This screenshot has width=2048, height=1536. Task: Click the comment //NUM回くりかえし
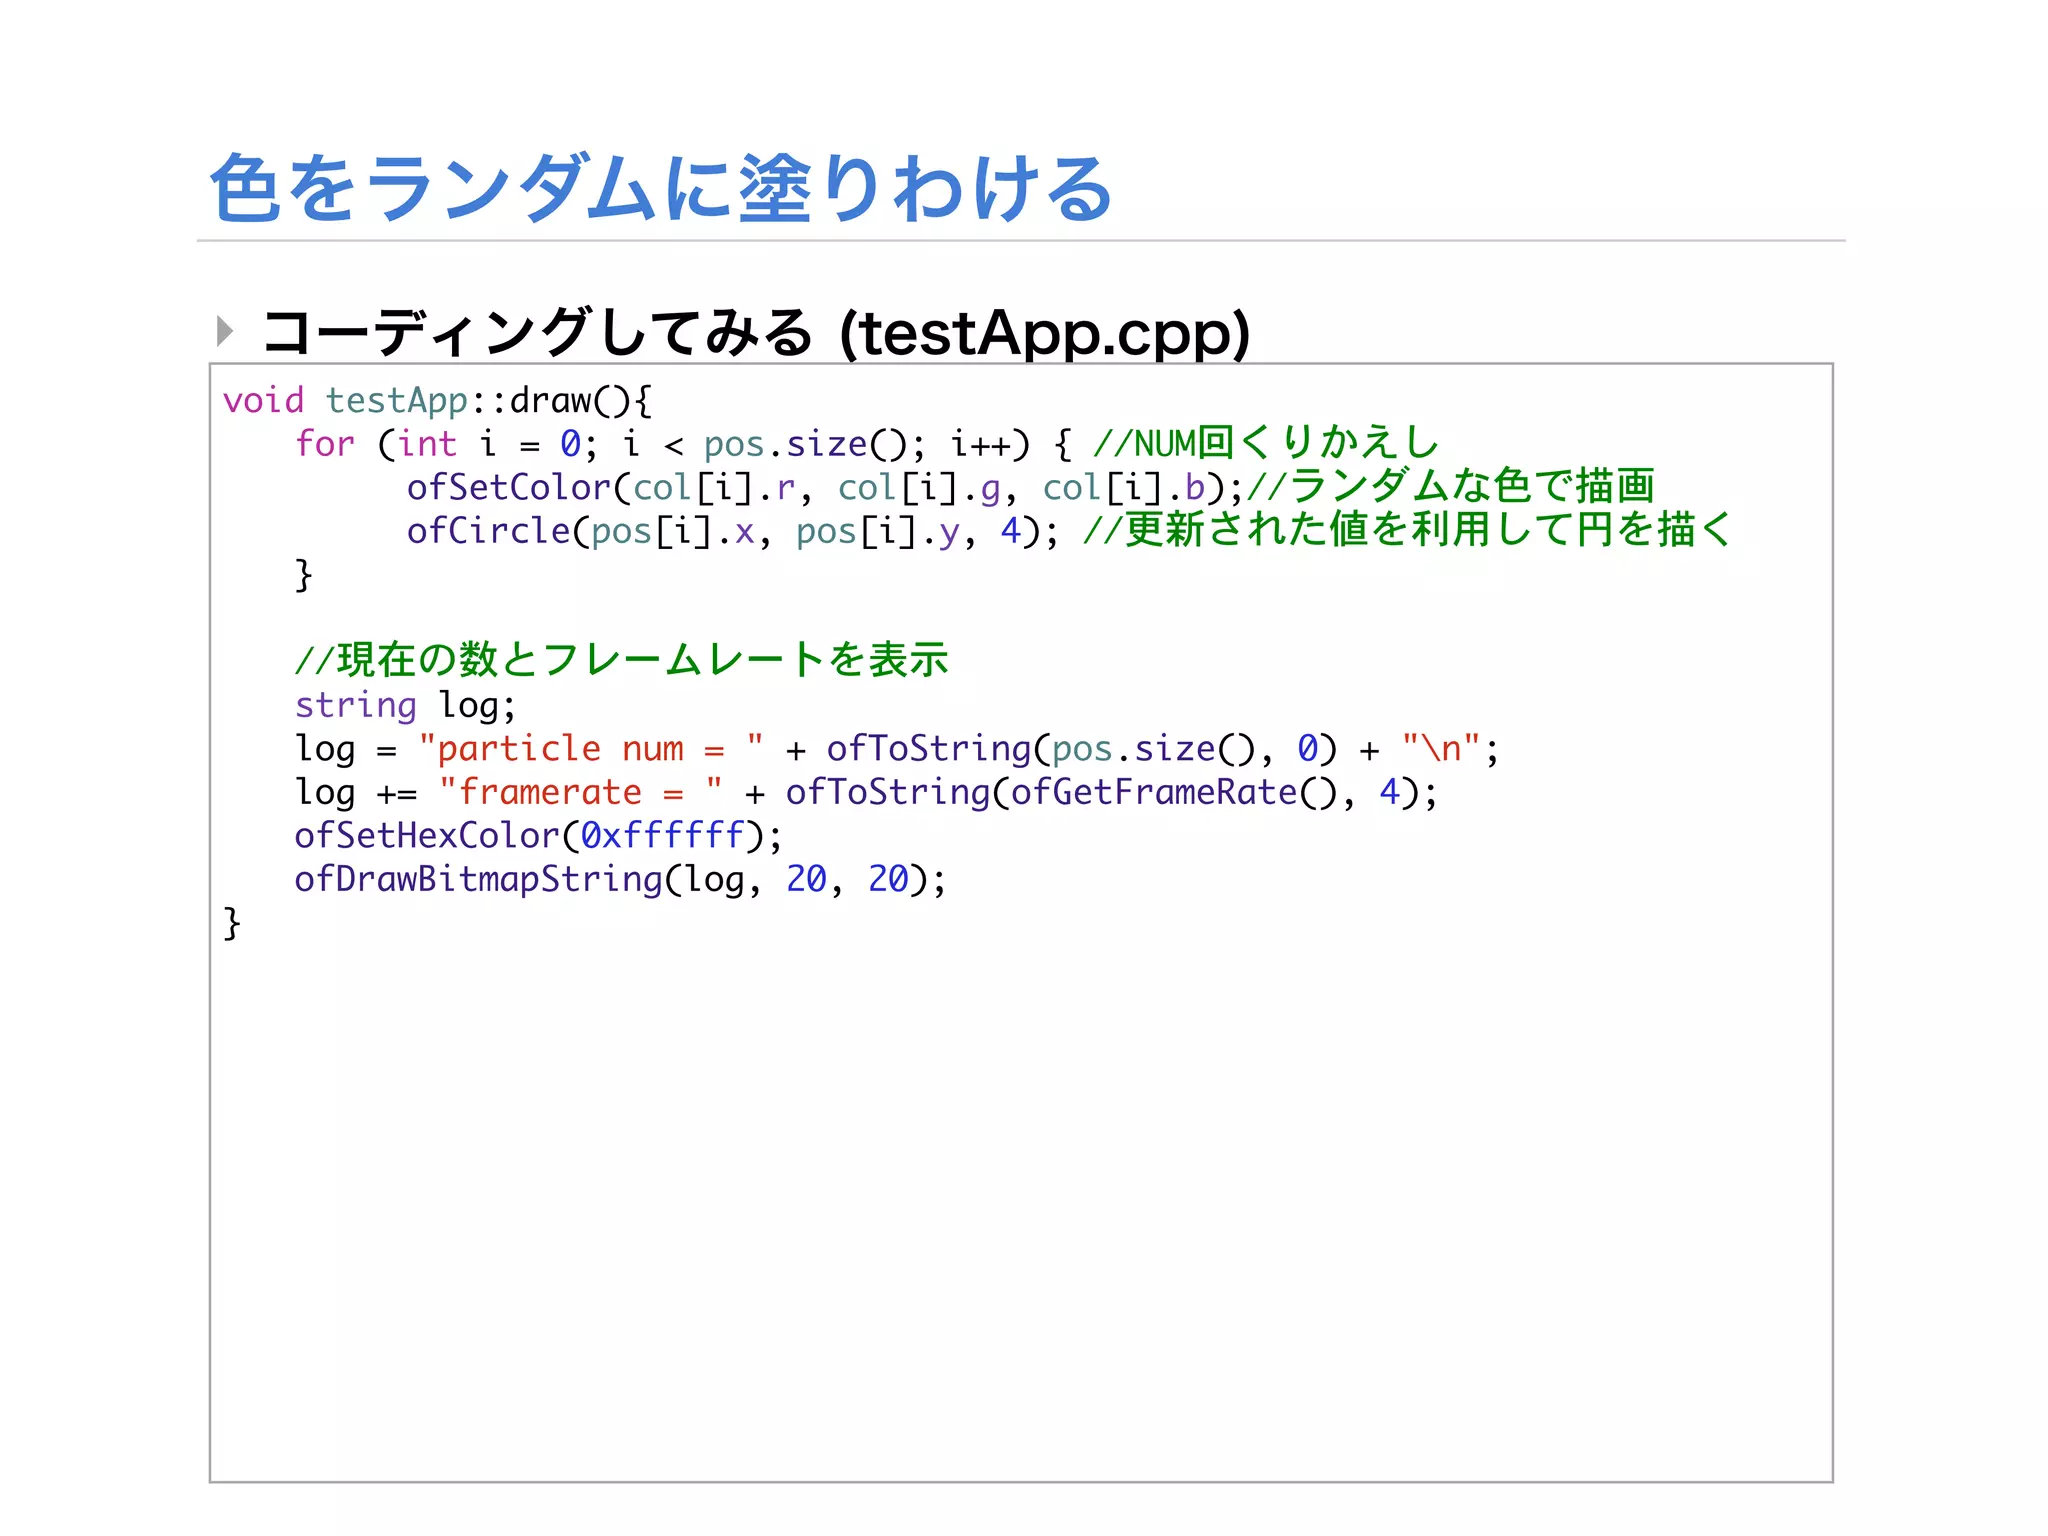pyautogui.click(x=1266, y=443)
